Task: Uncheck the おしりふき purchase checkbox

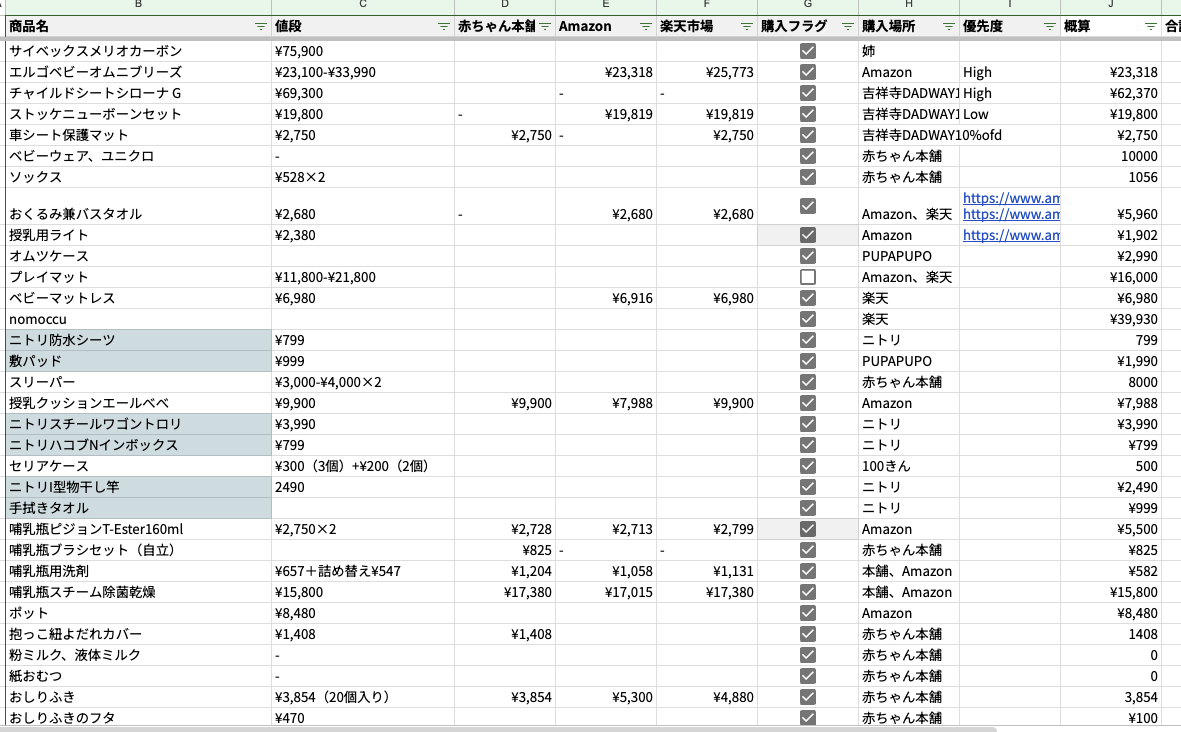Action: click(808, 697)
